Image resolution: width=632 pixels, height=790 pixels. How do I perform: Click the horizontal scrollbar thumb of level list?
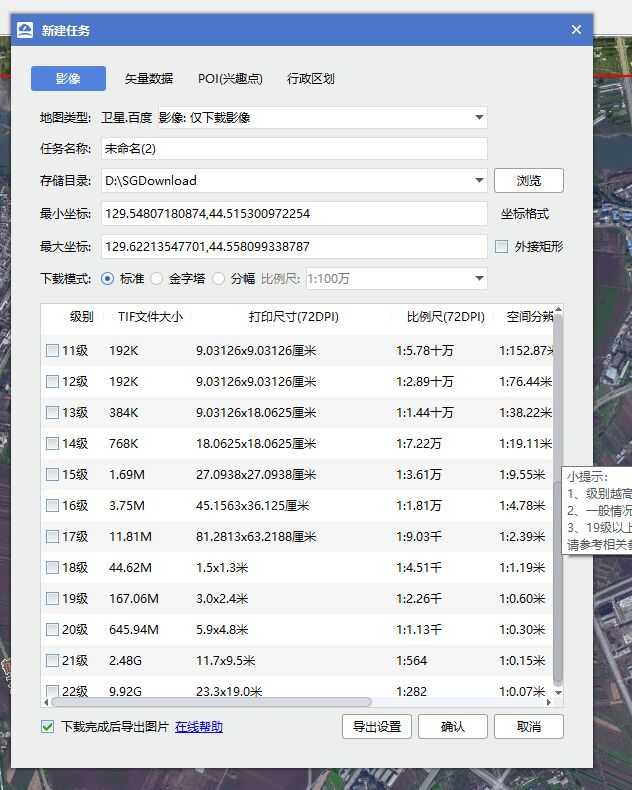click(x=211, y=702)
